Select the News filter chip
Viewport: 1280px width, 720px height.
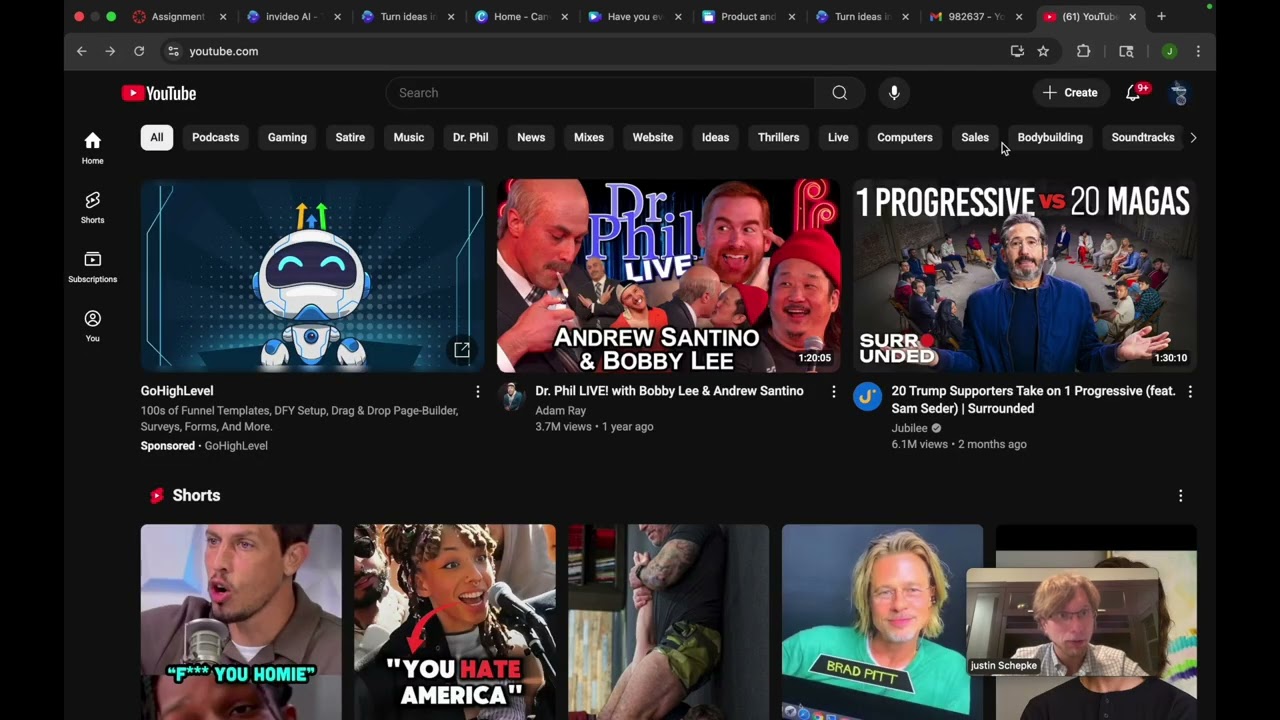tap(531, 137)
